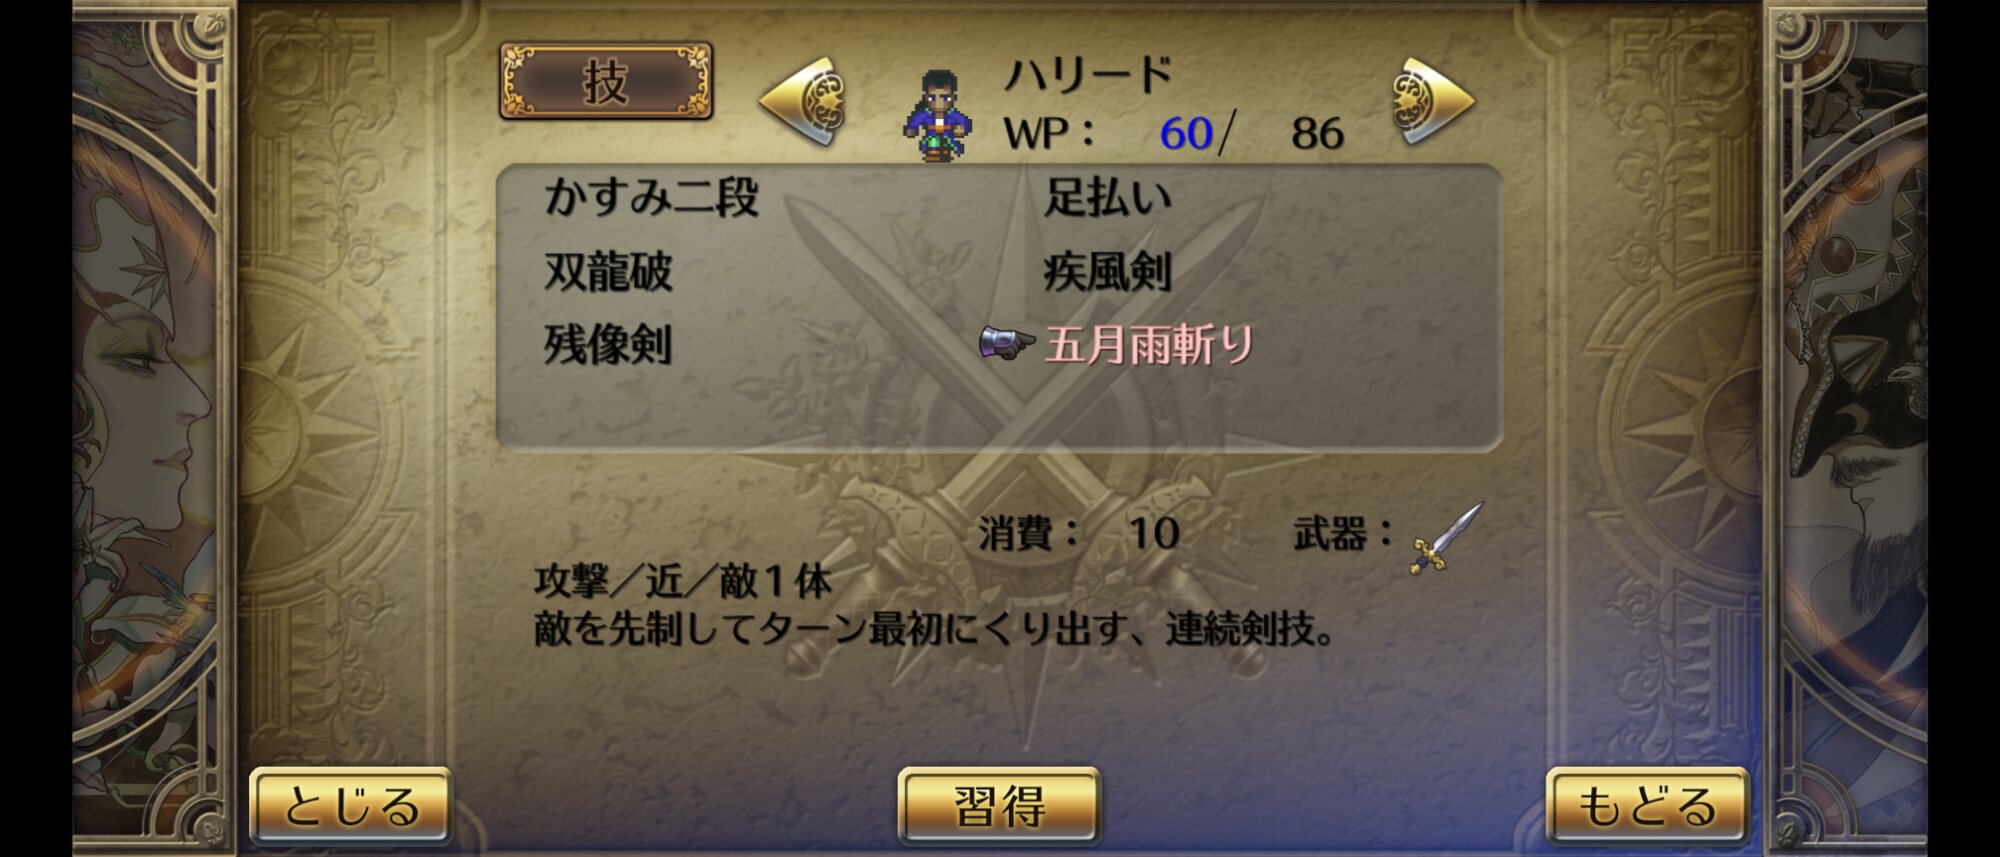Select the skill かすみ二段
This screenshot has width=2000, height=857.
click(651, 197)
